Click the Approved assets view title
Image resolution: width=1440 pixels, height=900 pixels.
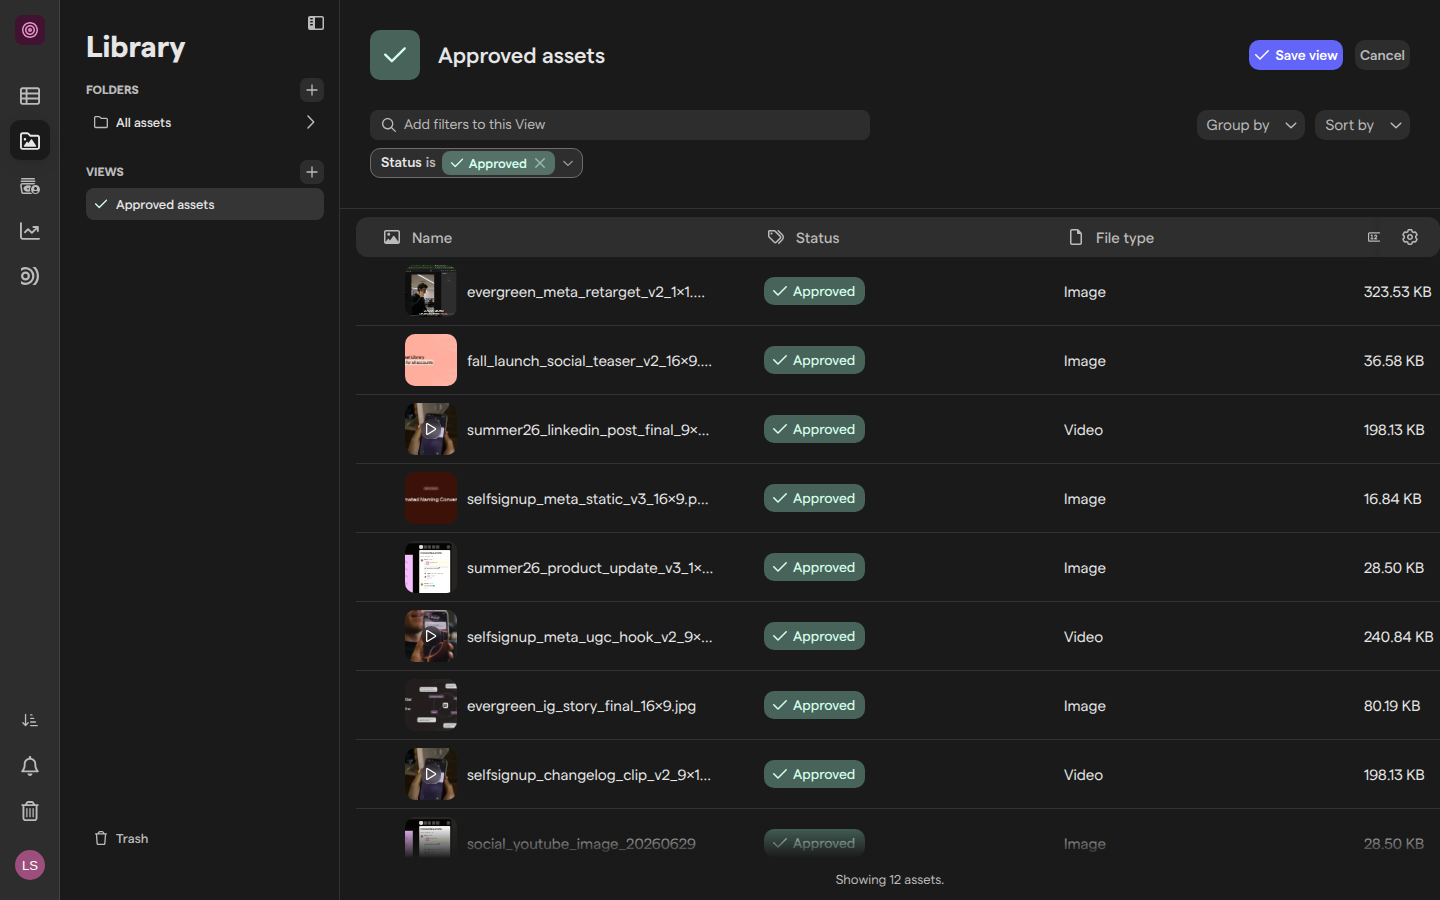click(521, 56)
